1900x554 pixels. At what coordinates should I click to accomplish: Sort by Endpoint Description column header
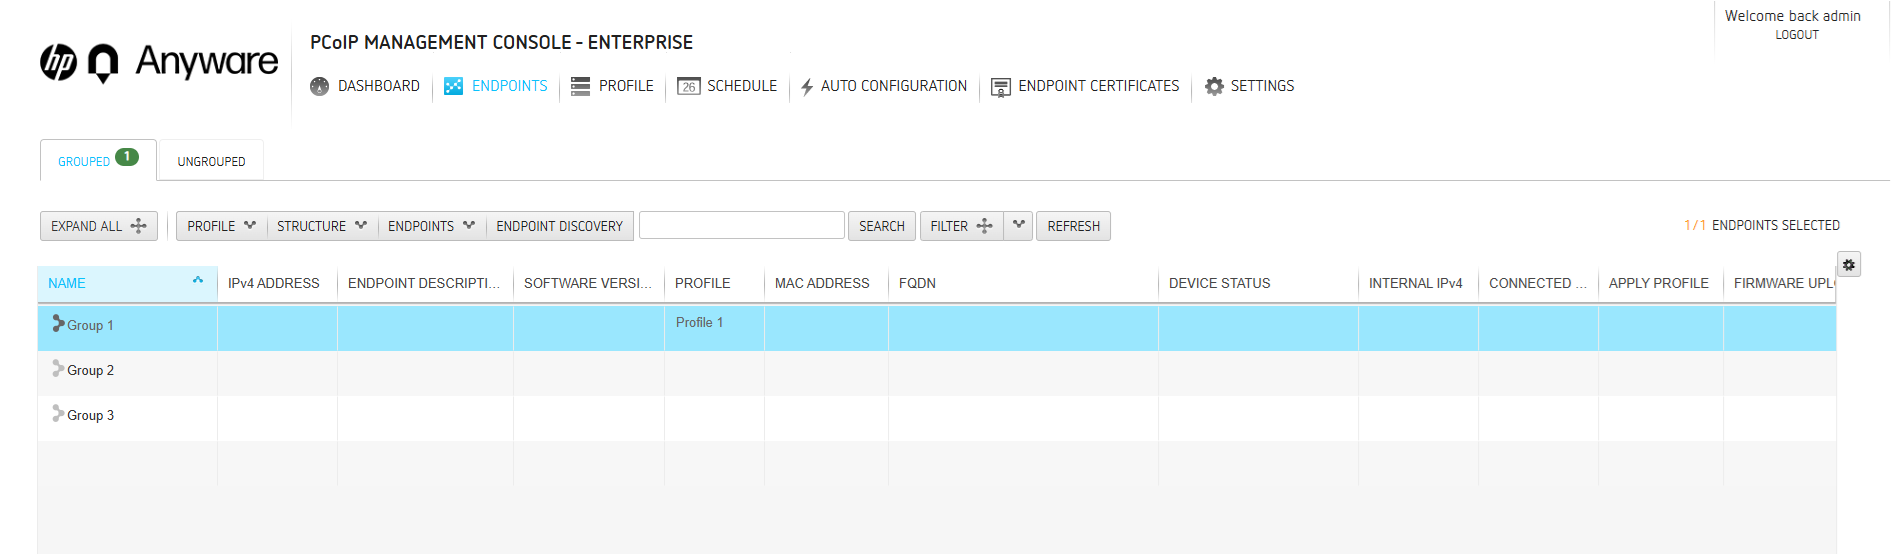click(x=424, y=283)
